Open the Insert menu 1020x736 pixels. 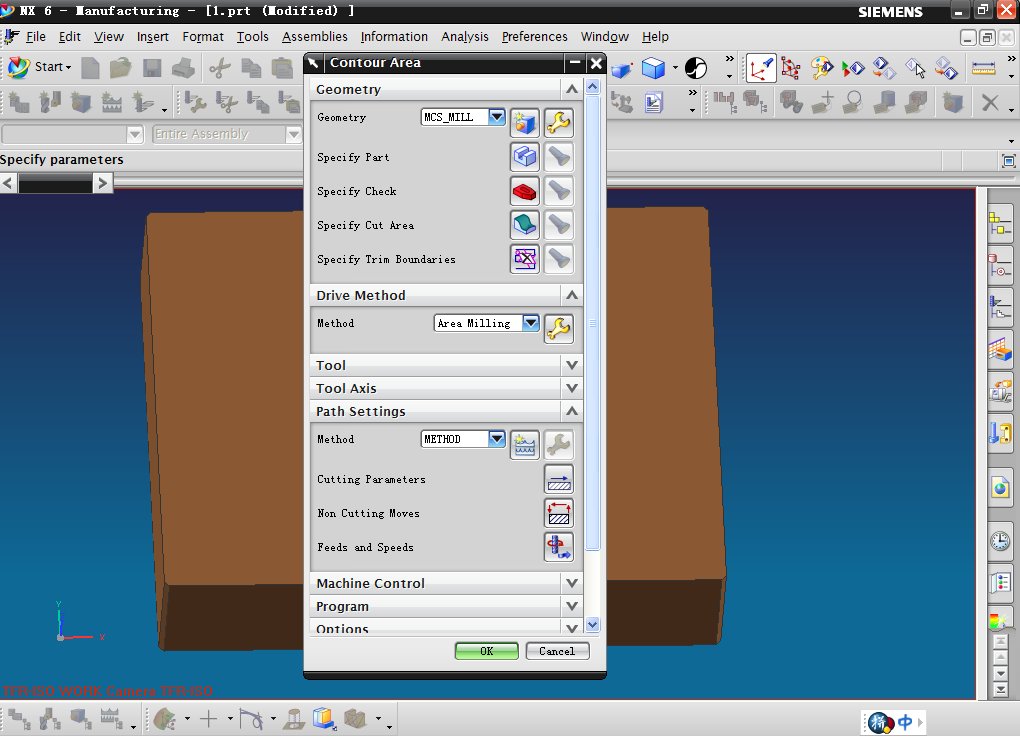(153, 36)
